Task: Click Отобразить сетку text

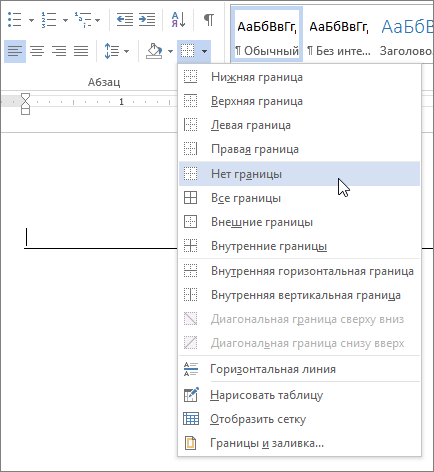Action: pyautogui.click(x=258, y=419)
